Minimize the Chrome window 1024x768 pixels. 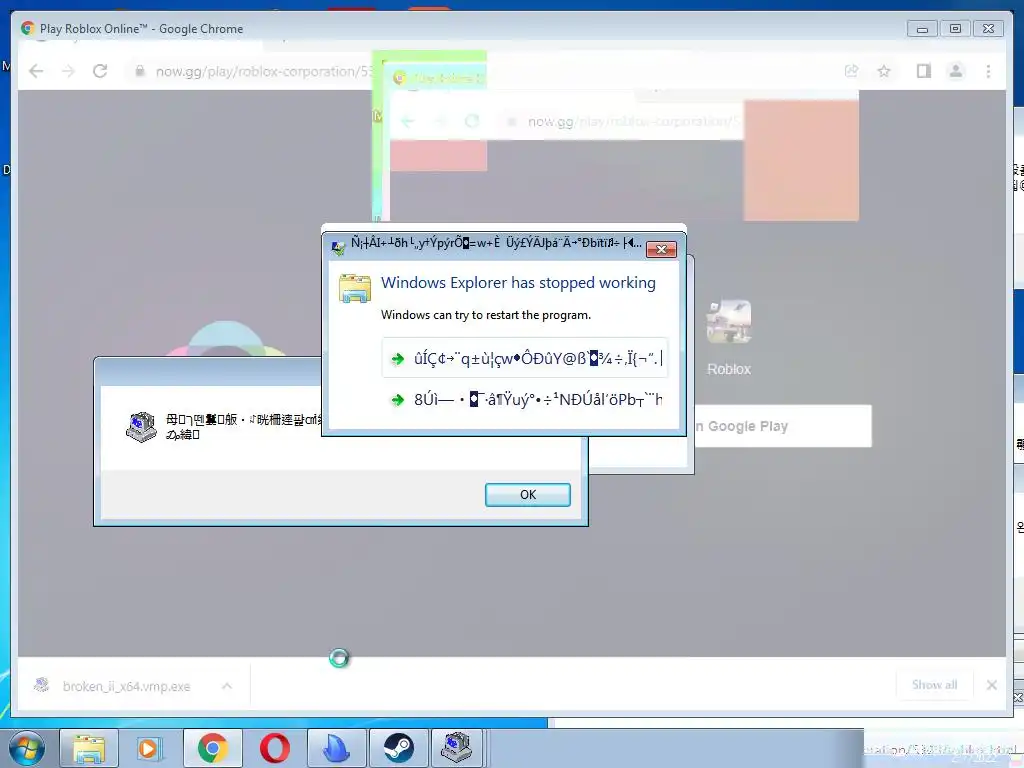click(922, 29)
